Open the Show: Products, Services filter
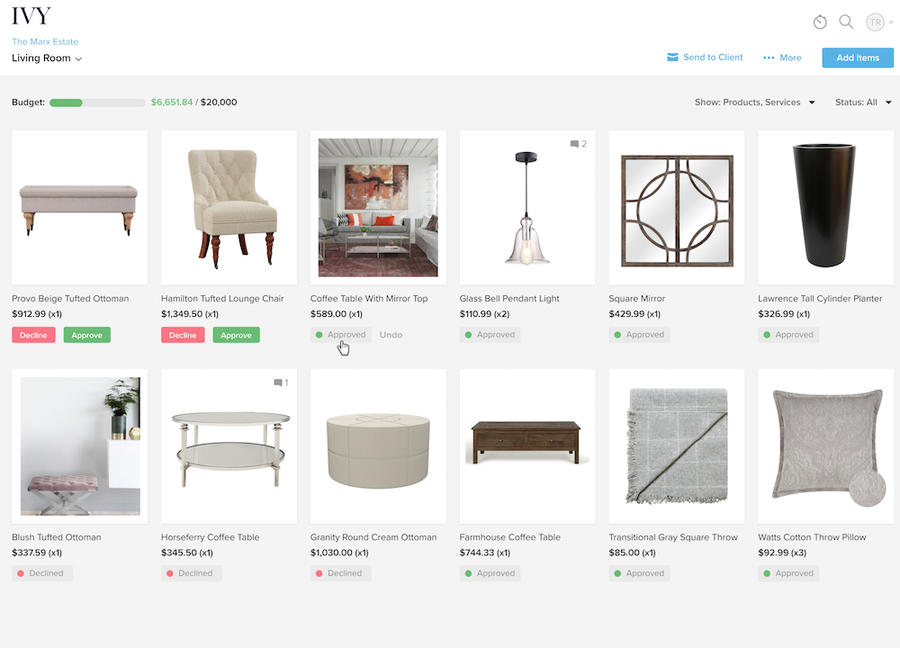This screenshot has width=900, height=648. pyautogui.click(x=754, y=102)
